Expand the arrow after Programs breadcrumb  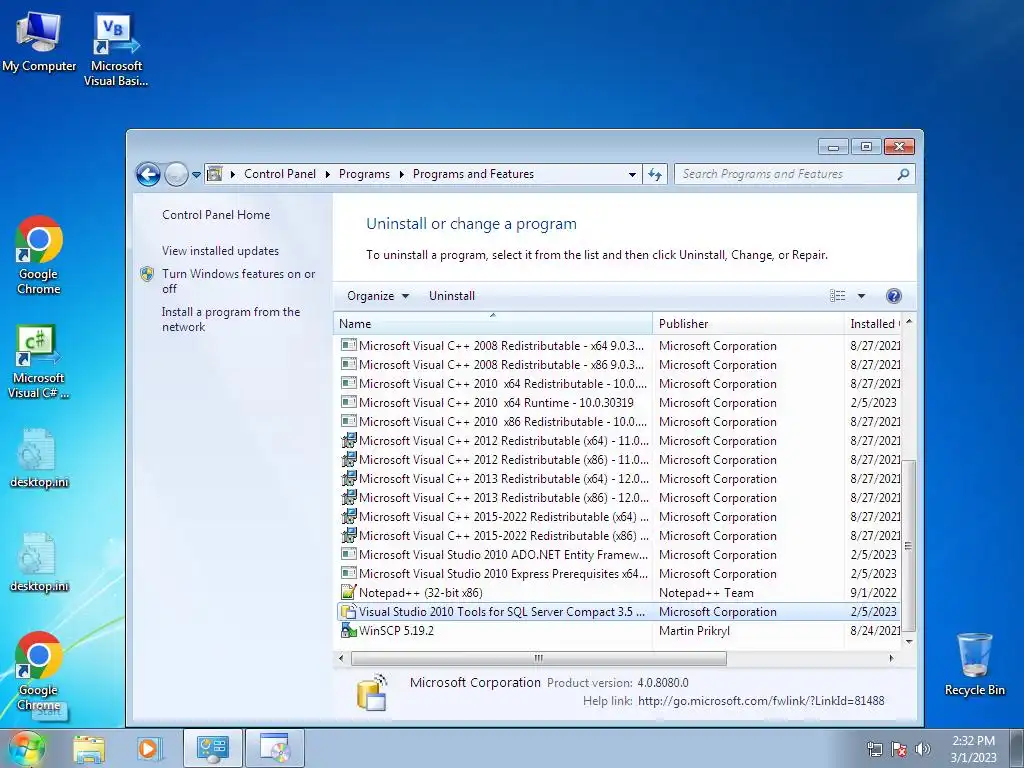coord(401,174)
